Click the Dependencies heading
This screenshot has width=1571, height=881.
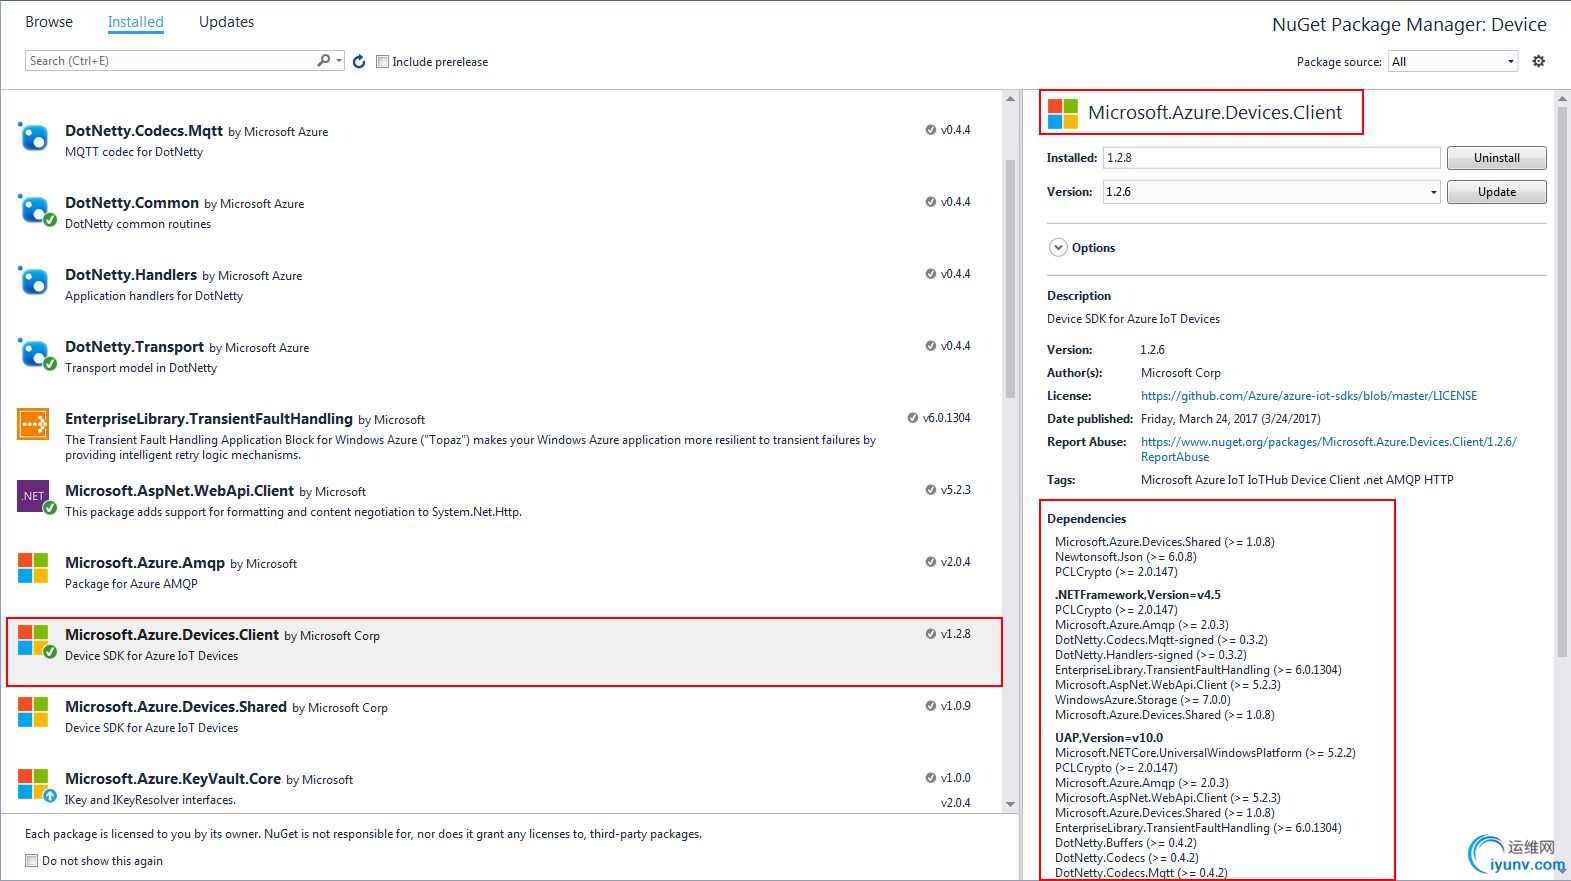tap(1086, 519)
